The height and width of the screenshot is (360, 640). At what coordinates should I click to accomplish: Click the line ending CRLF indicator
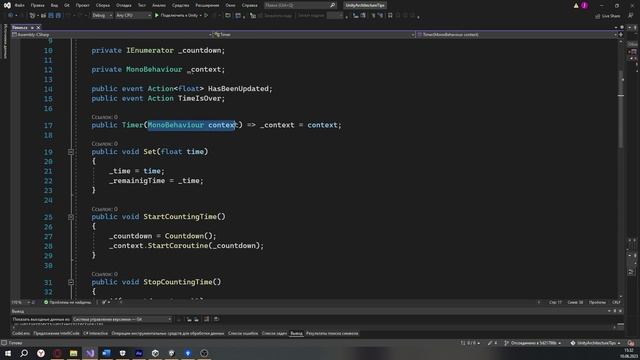coord(616,302)
